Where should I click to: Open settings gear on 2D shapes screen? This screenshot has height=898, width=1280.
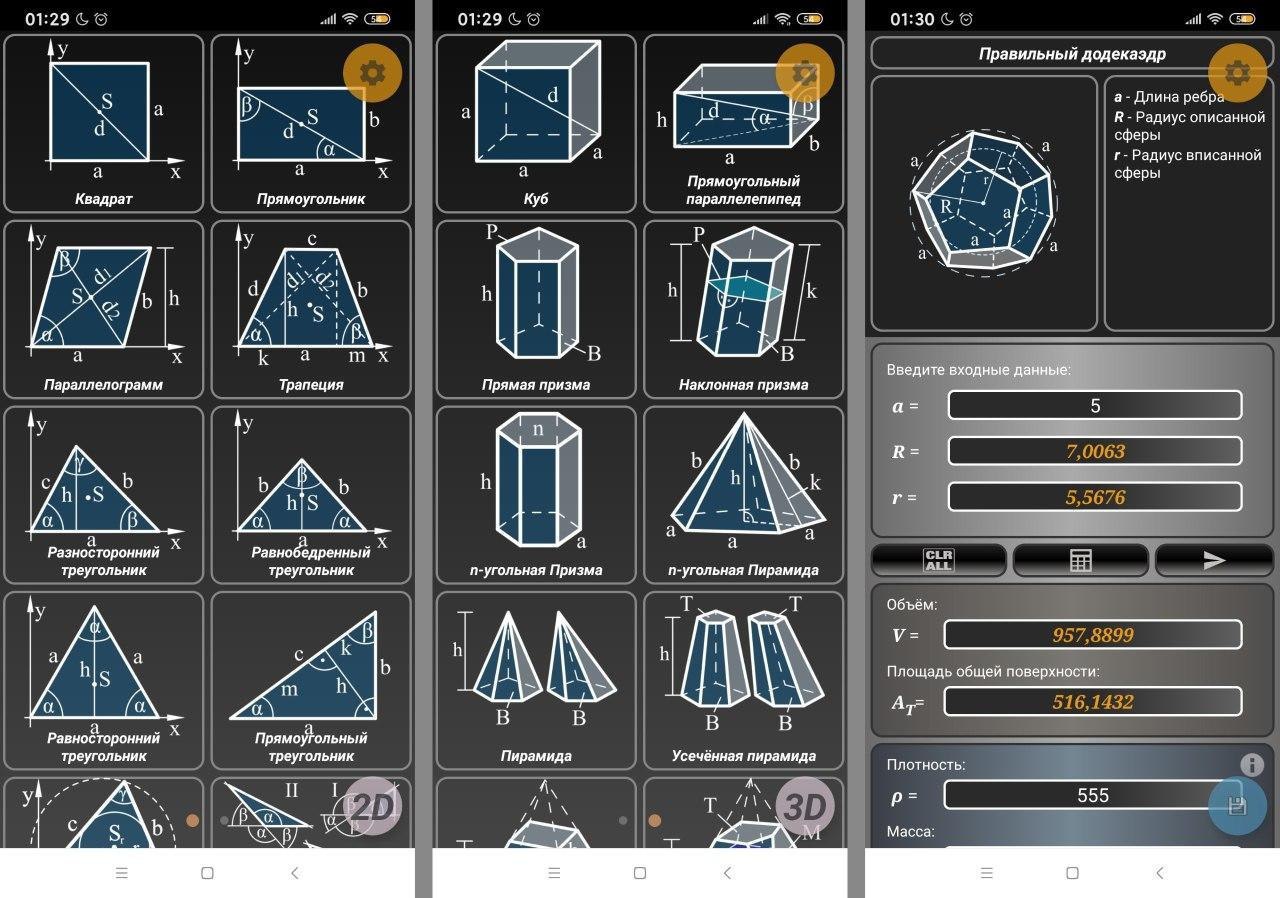(372, 72)
